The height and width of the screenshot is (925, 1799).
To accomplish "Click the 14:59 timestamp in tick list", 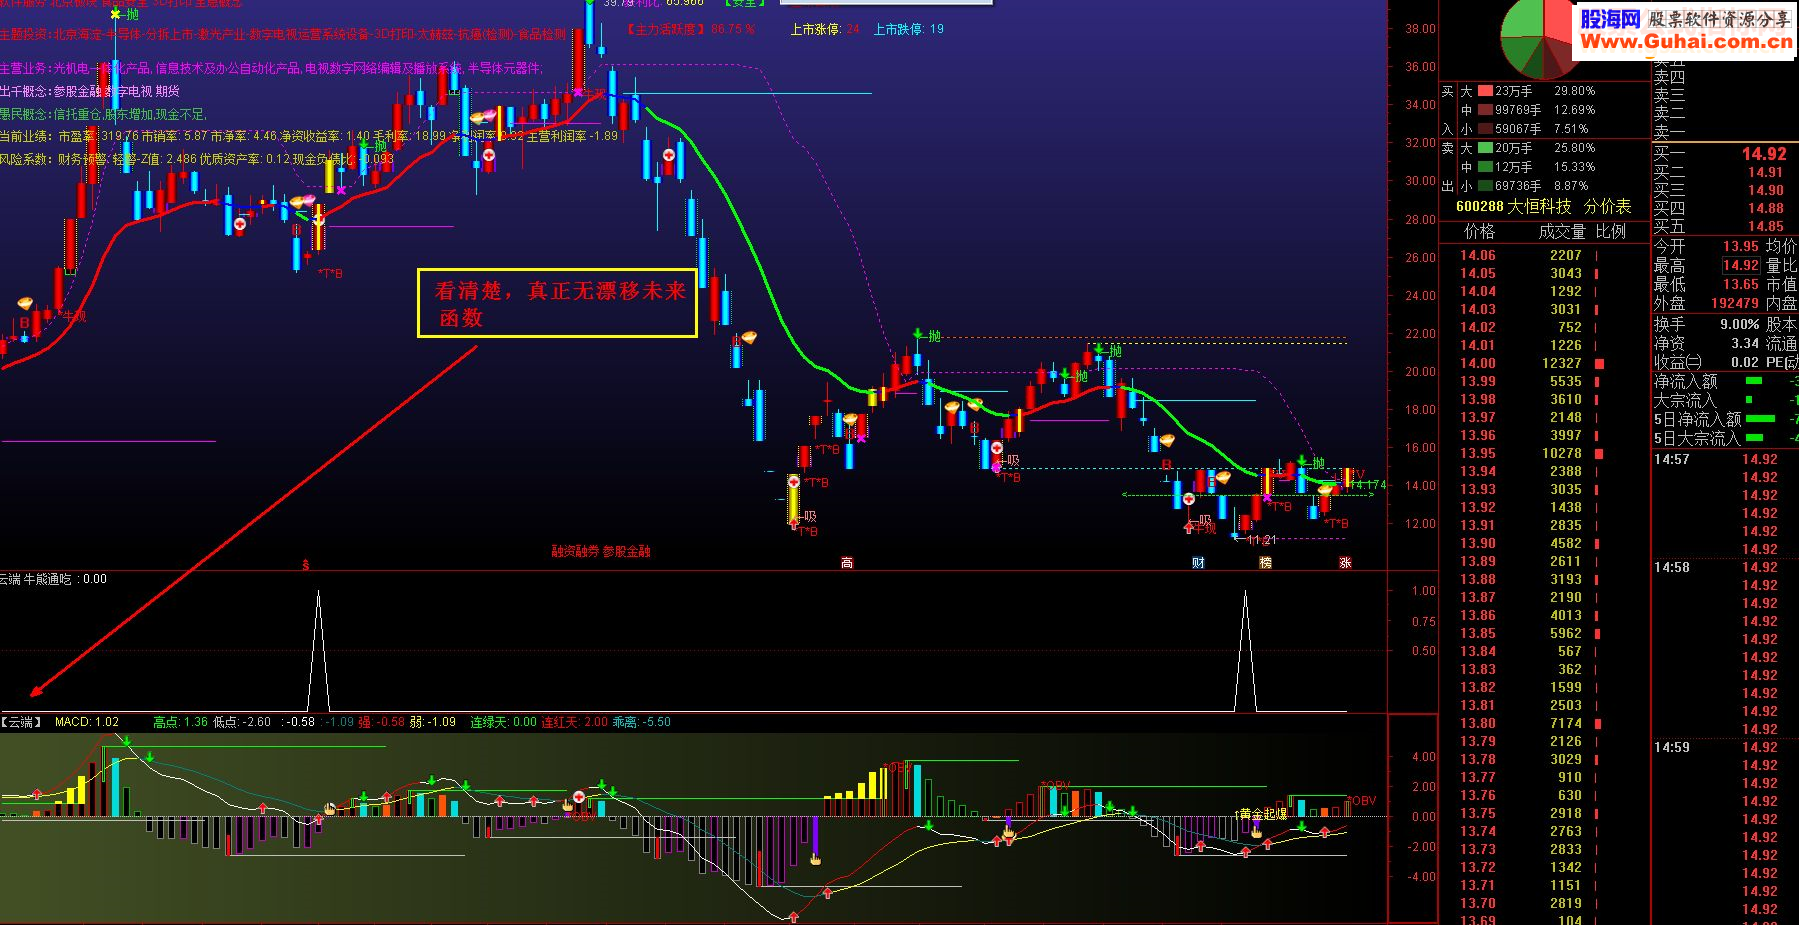I will (x=1671, y=747).
